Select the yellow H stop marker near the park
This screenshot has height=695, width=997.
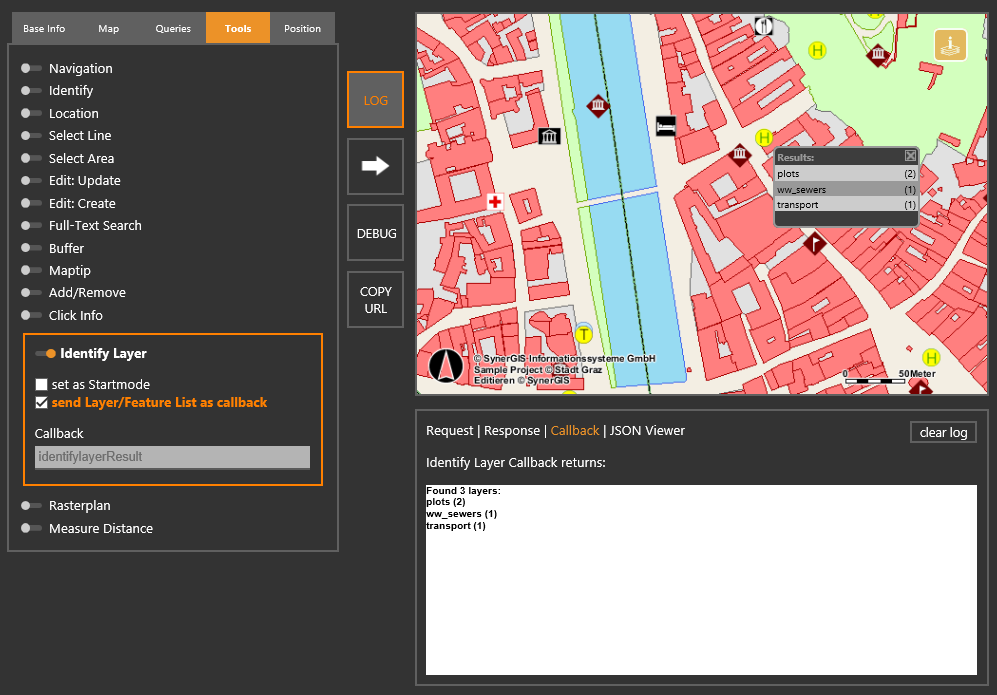point(818,50)
